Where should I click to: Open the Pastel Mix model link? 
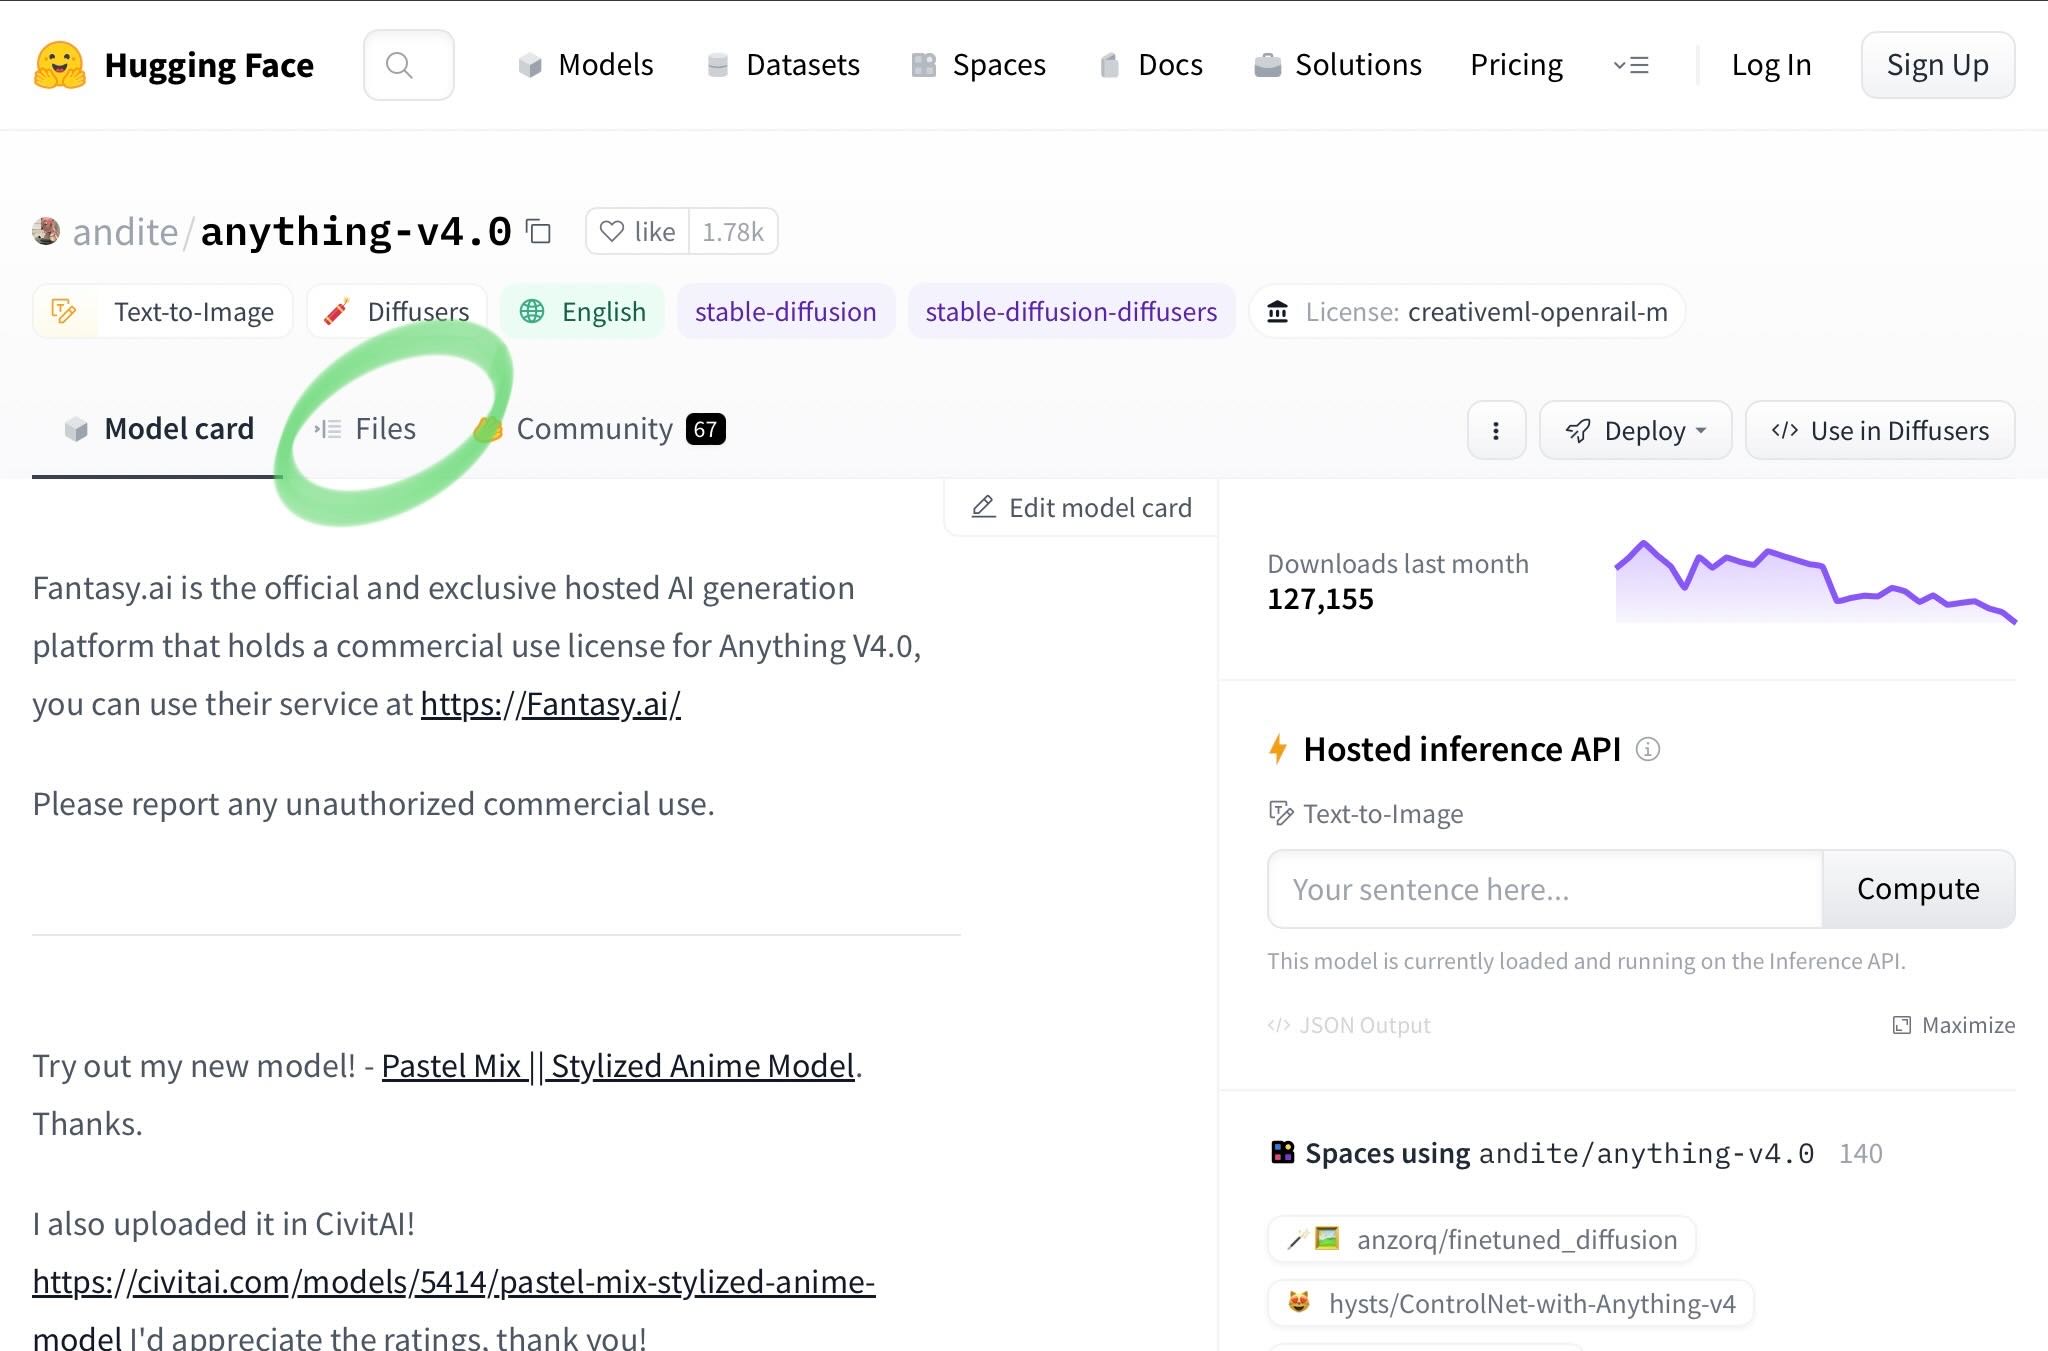(617, 1066)
